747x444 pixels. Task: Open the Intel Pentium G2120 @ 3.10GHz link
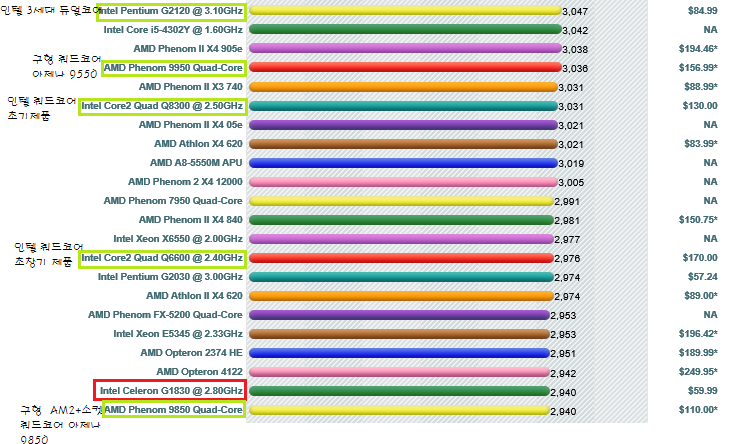pyautogui.click(x=169, y=11)
